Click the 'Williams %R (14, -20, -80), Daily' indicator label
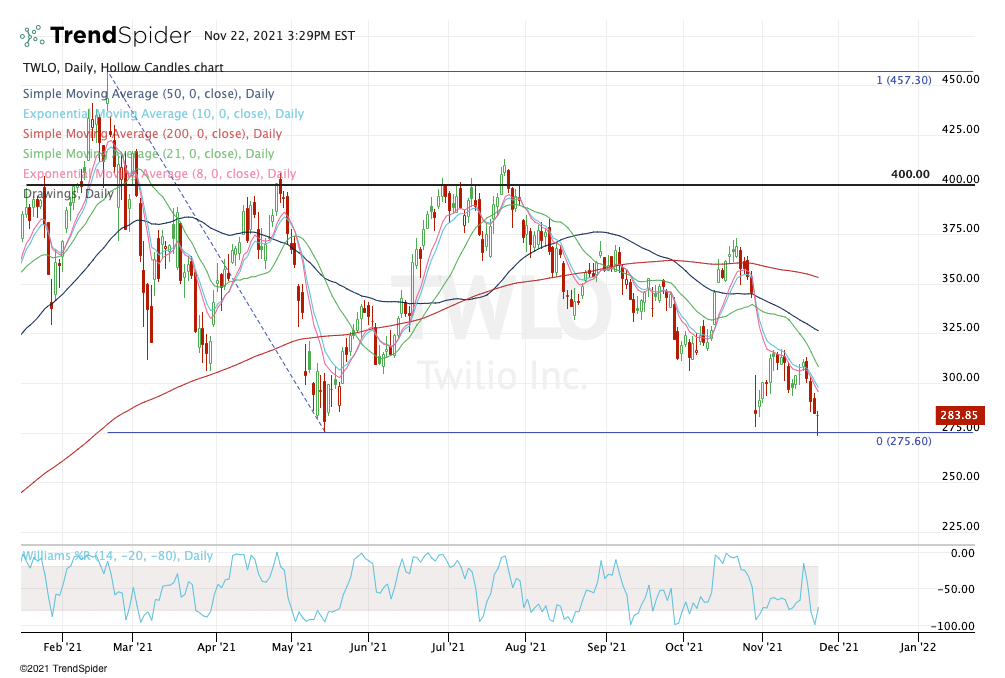 click(x=118, y=556)
